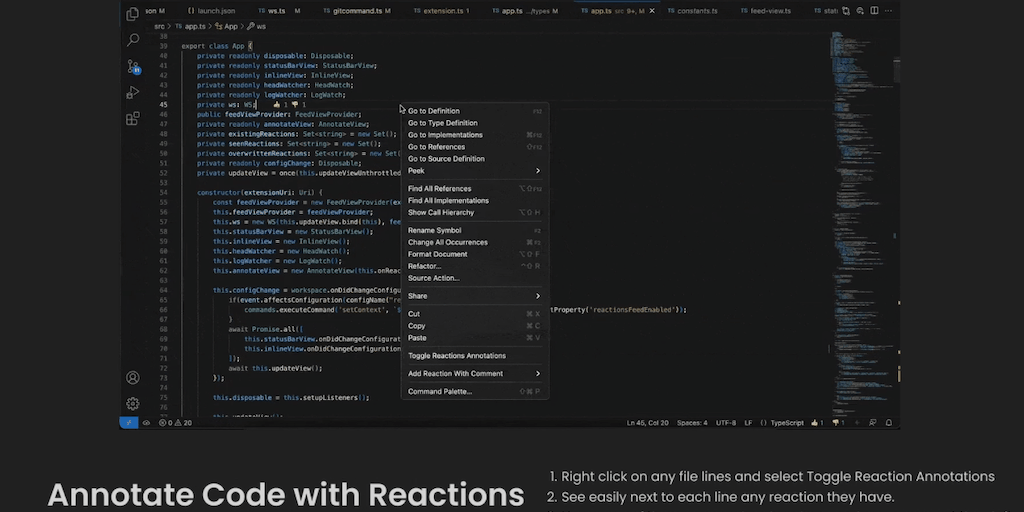Viewport: 1024px width, 512px height.
Task: Open the Run and Debug view
Action: (x=133, y=92)
